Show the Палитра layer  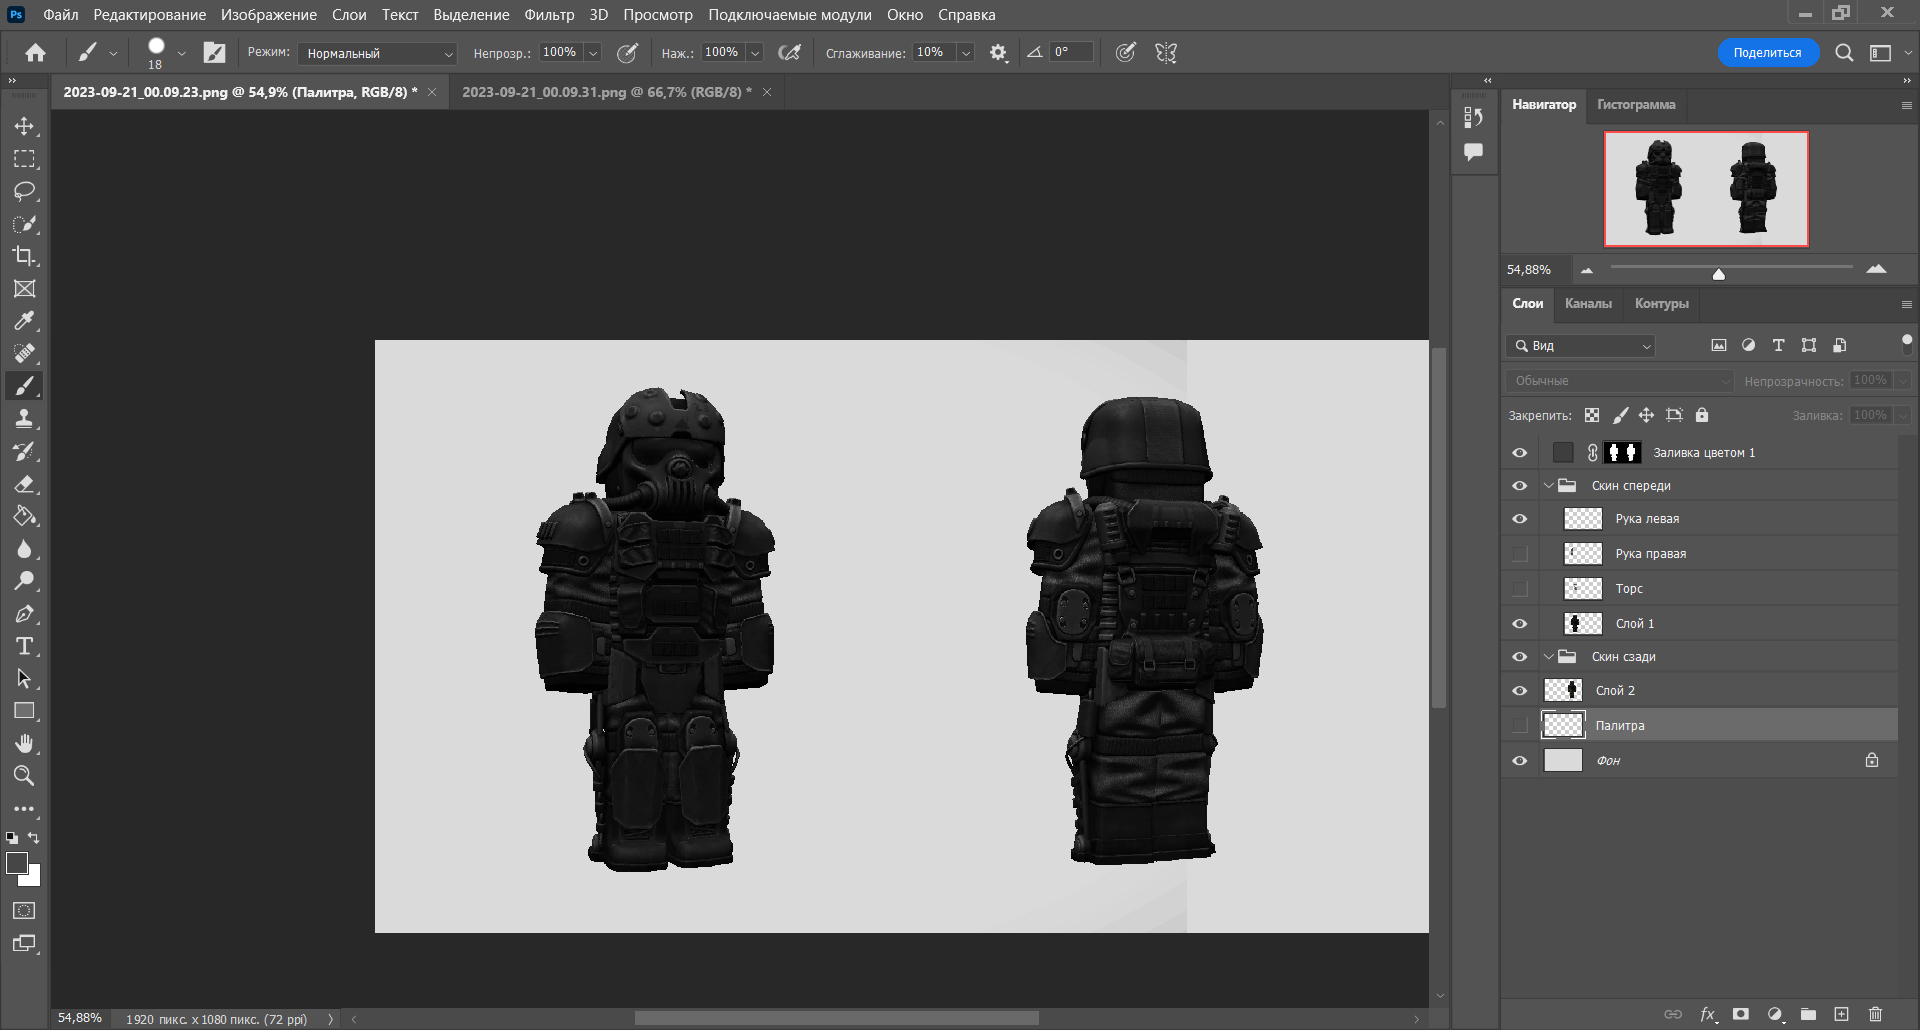[x=1520, y=725]
